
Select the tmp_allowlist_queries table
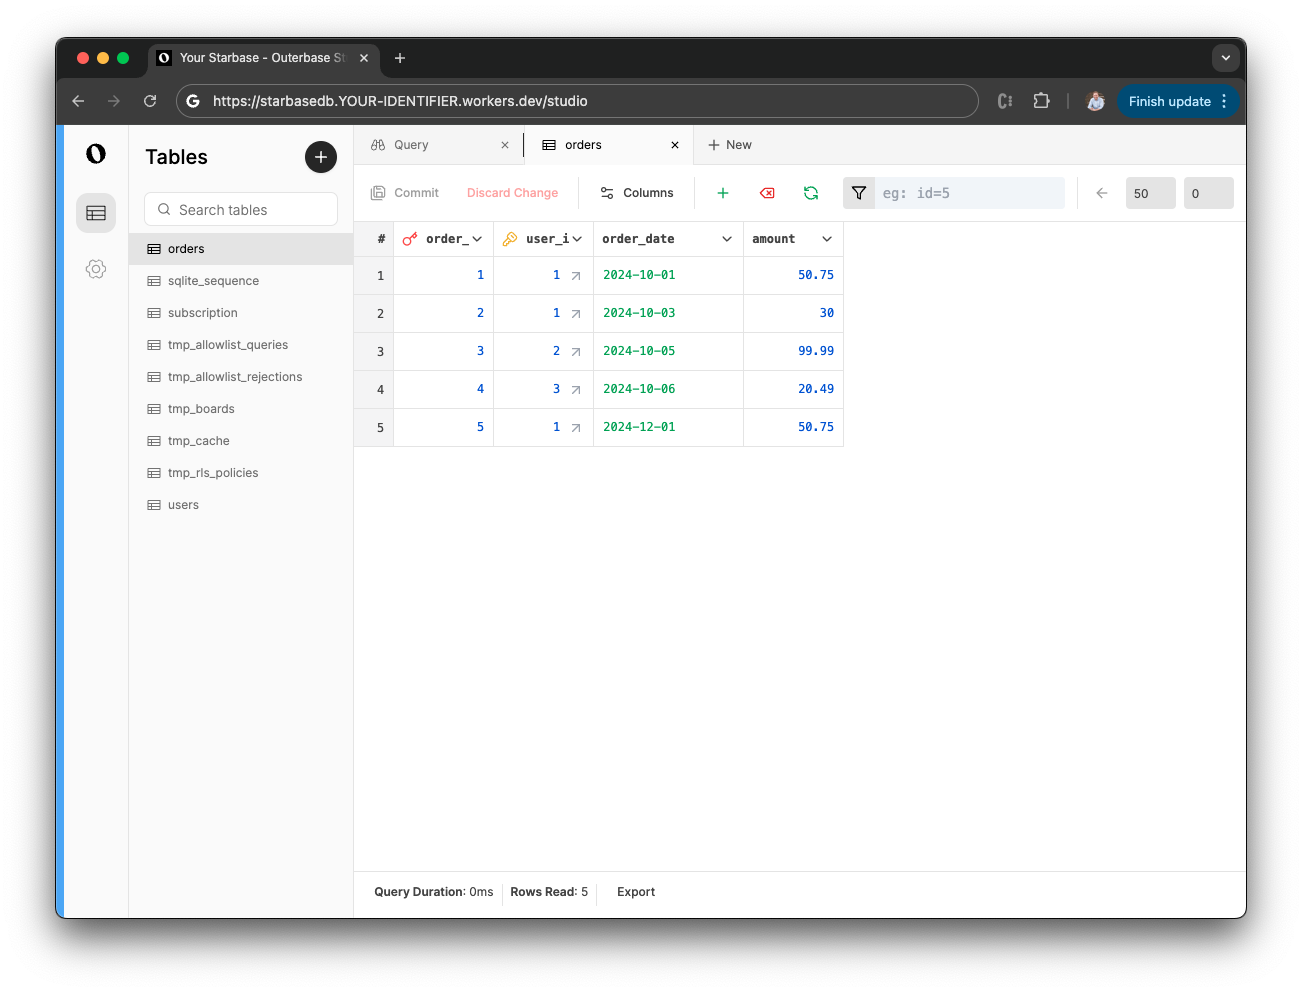[241, 345]
